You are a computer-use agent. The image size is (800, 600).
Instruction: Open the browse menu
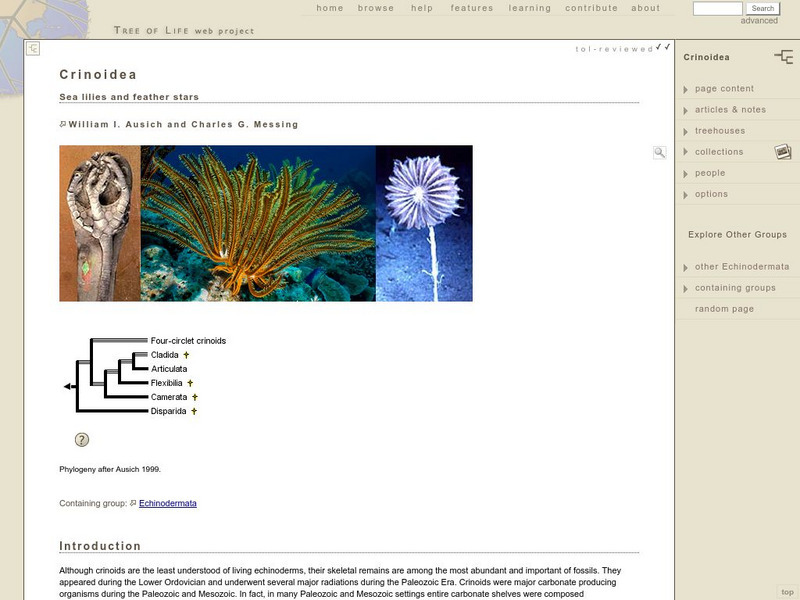(x=376, y=8)
